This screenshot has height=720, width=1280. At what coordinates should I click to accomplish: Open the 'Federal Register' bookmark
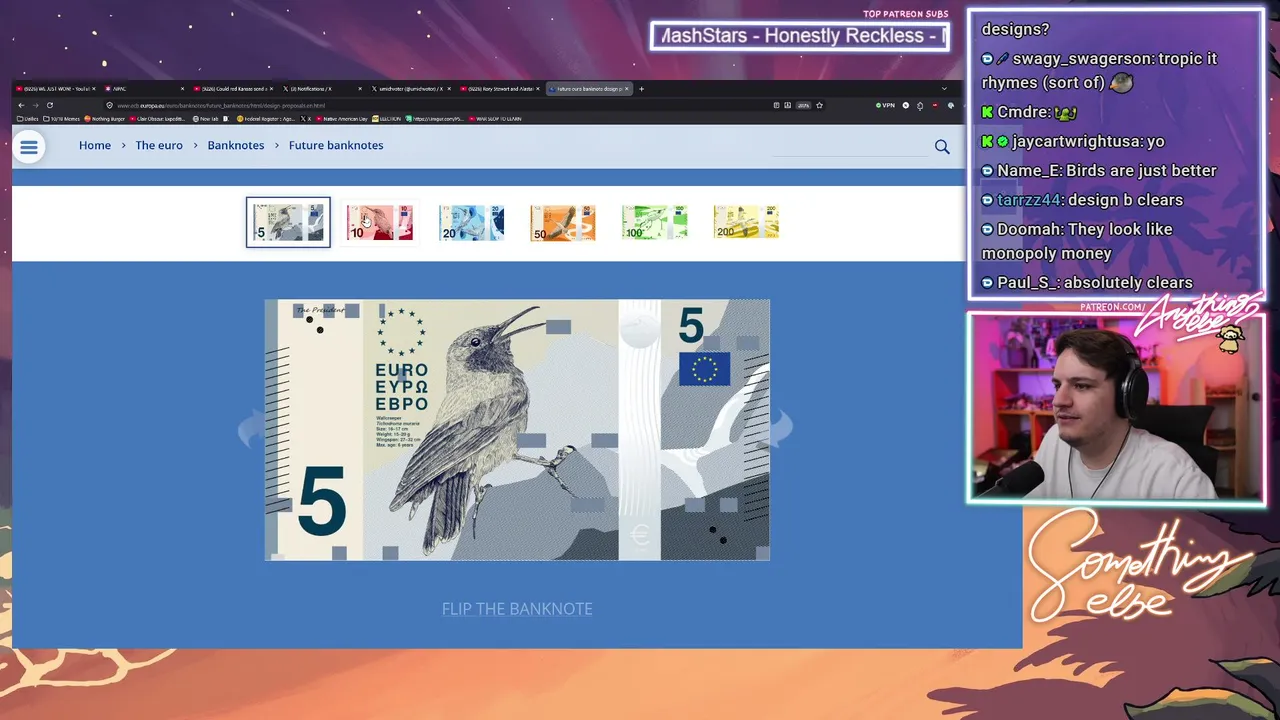(x=266, y=119)
